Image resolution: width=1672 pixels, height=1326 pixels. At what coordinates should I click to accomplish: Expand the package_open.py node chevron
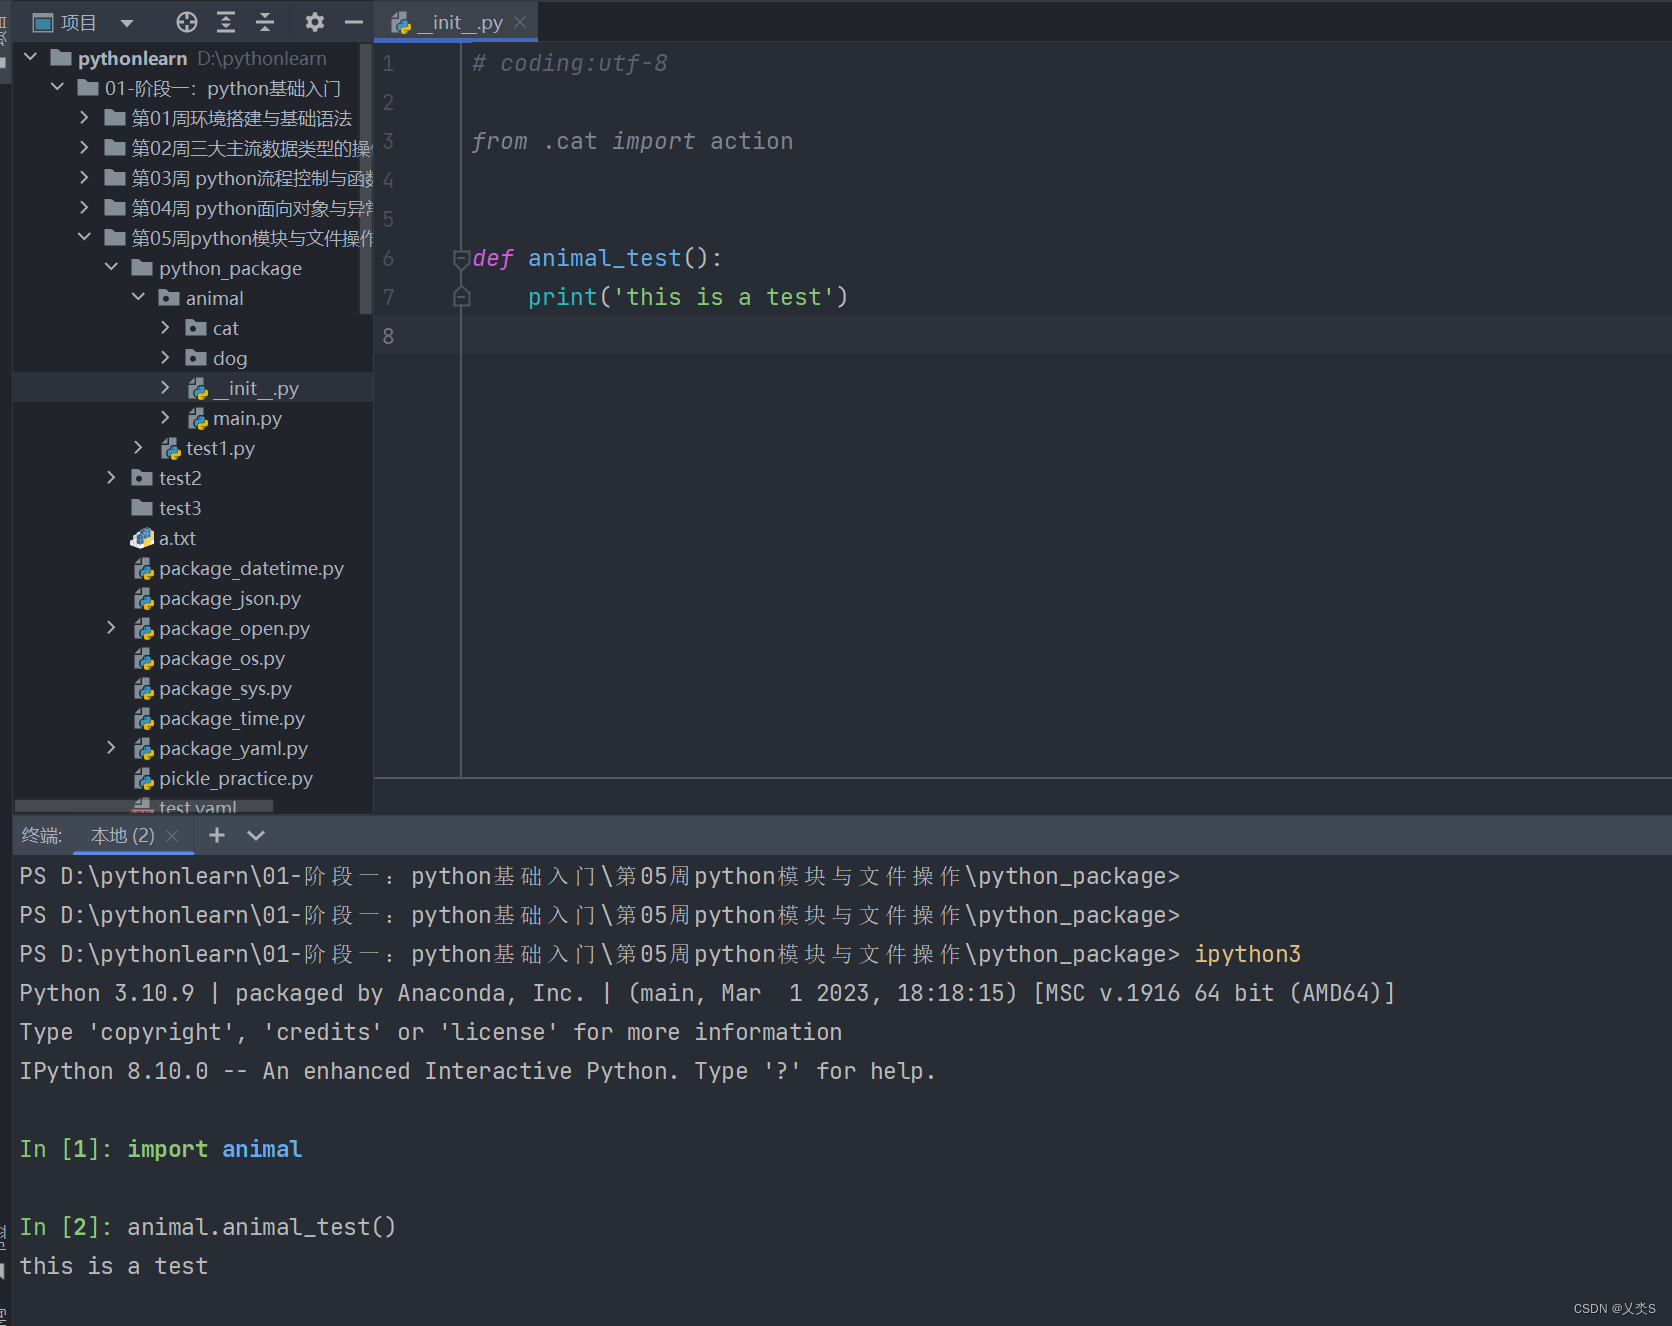[x=112, y=628]
